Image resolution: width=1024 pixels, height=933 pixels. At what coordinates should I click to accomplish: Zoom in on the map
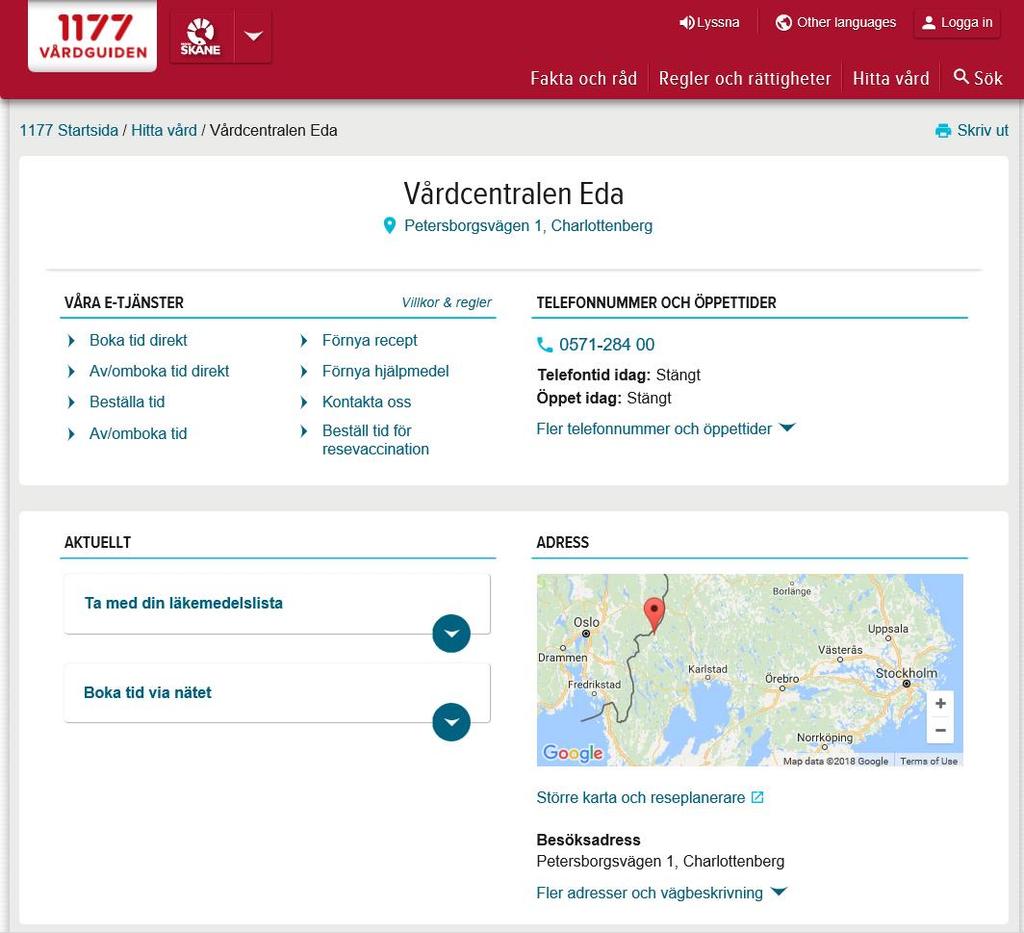940,703
